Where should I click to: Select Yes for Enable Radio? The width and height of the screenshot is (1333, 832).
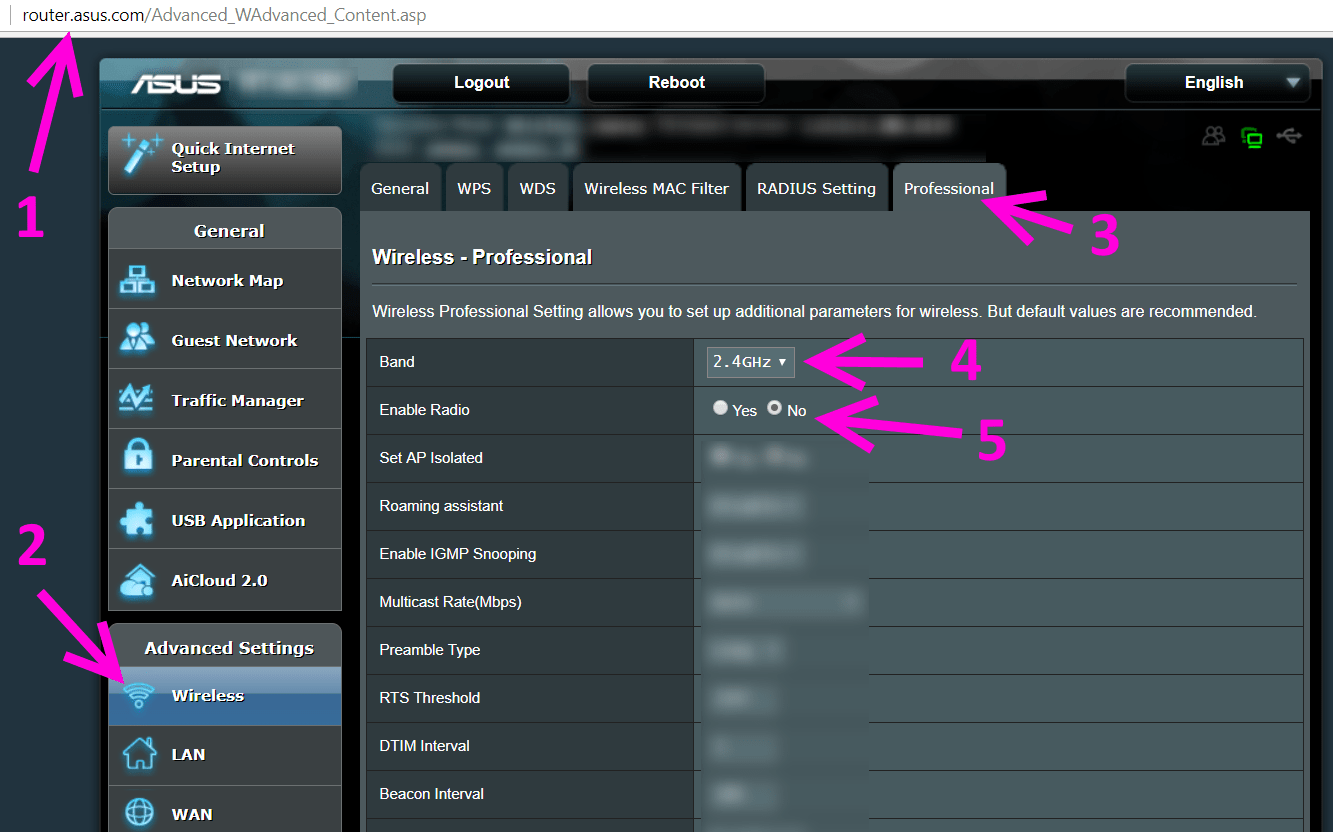point(721,409)
